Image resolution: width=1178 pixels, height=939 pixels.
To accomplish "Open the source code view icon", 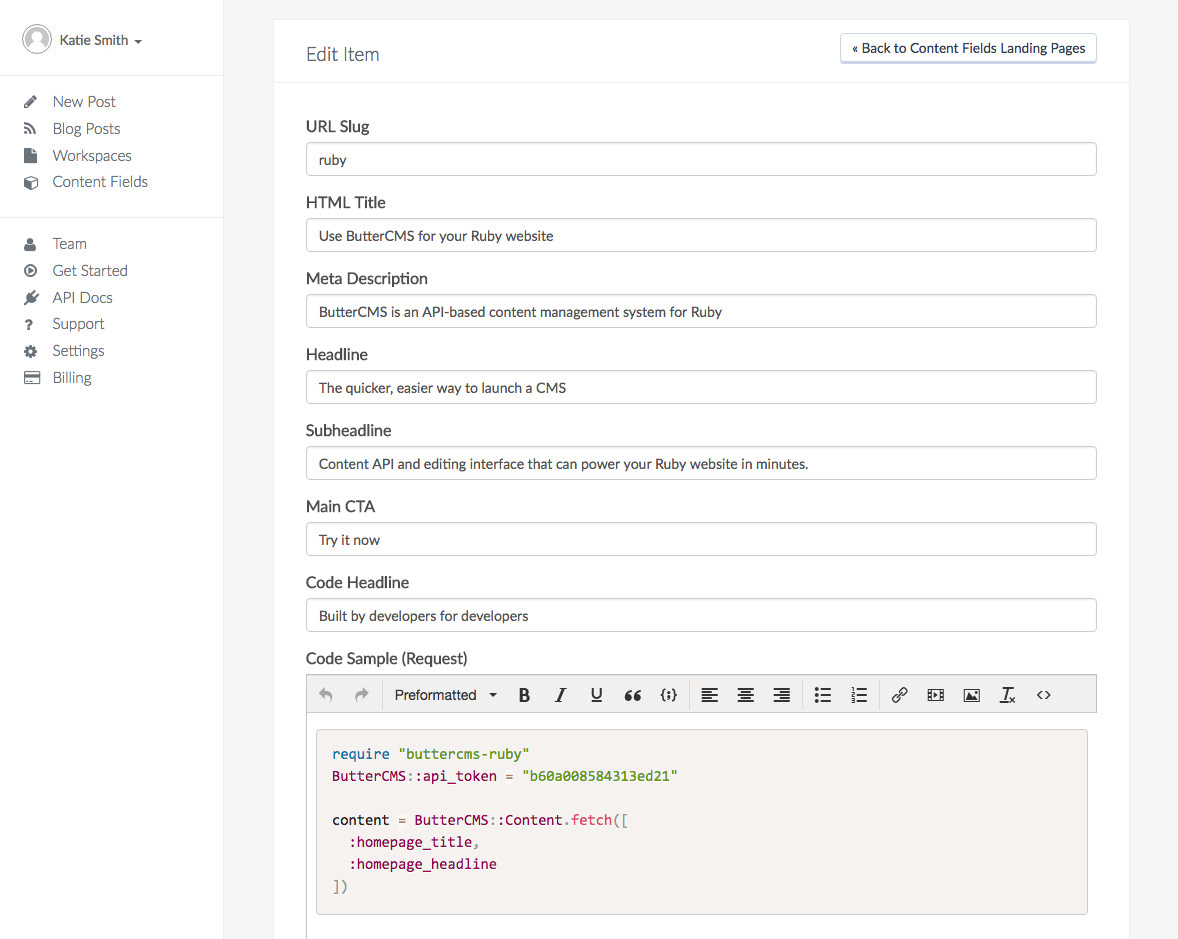I will [x=1043, y=695].
